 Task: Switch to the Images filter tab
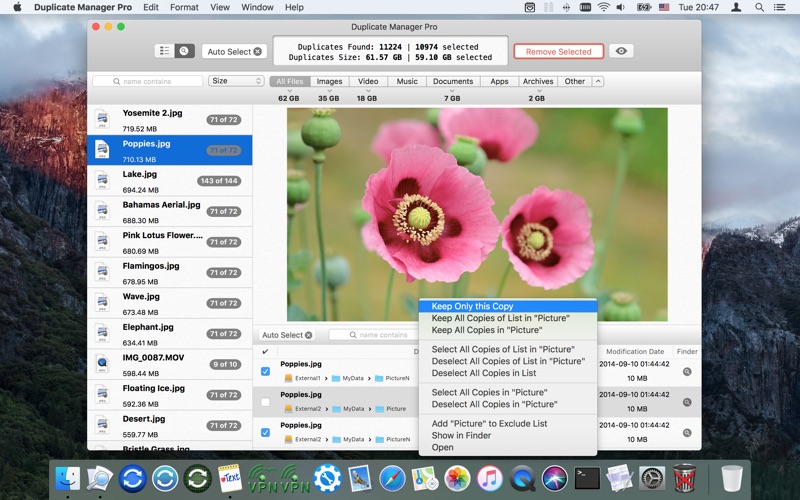point(329,81)
